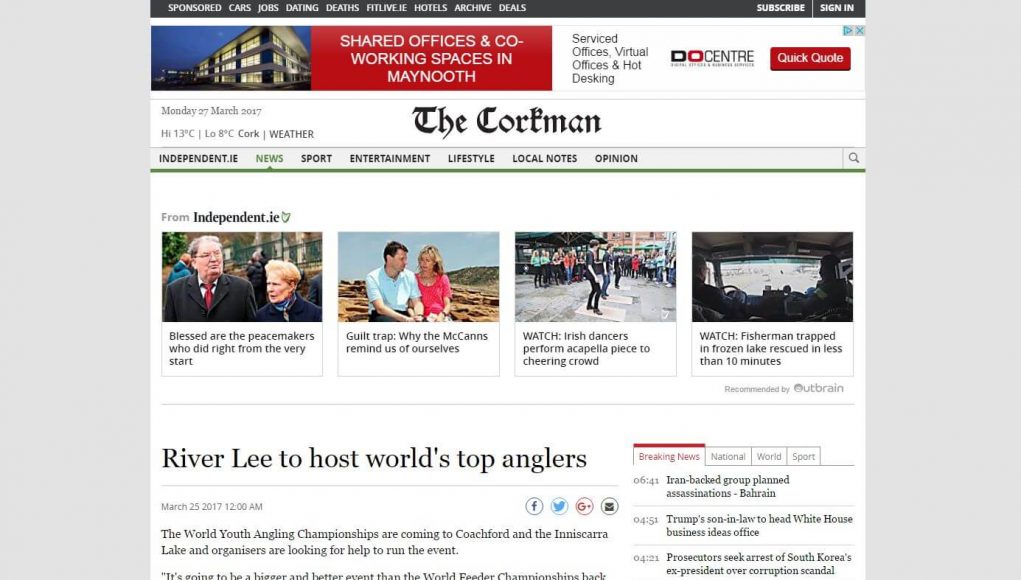This screenshot has width=1021, height=580.
Task: Select LIFESTYLE in the main navigation
Action: [471, 158]
